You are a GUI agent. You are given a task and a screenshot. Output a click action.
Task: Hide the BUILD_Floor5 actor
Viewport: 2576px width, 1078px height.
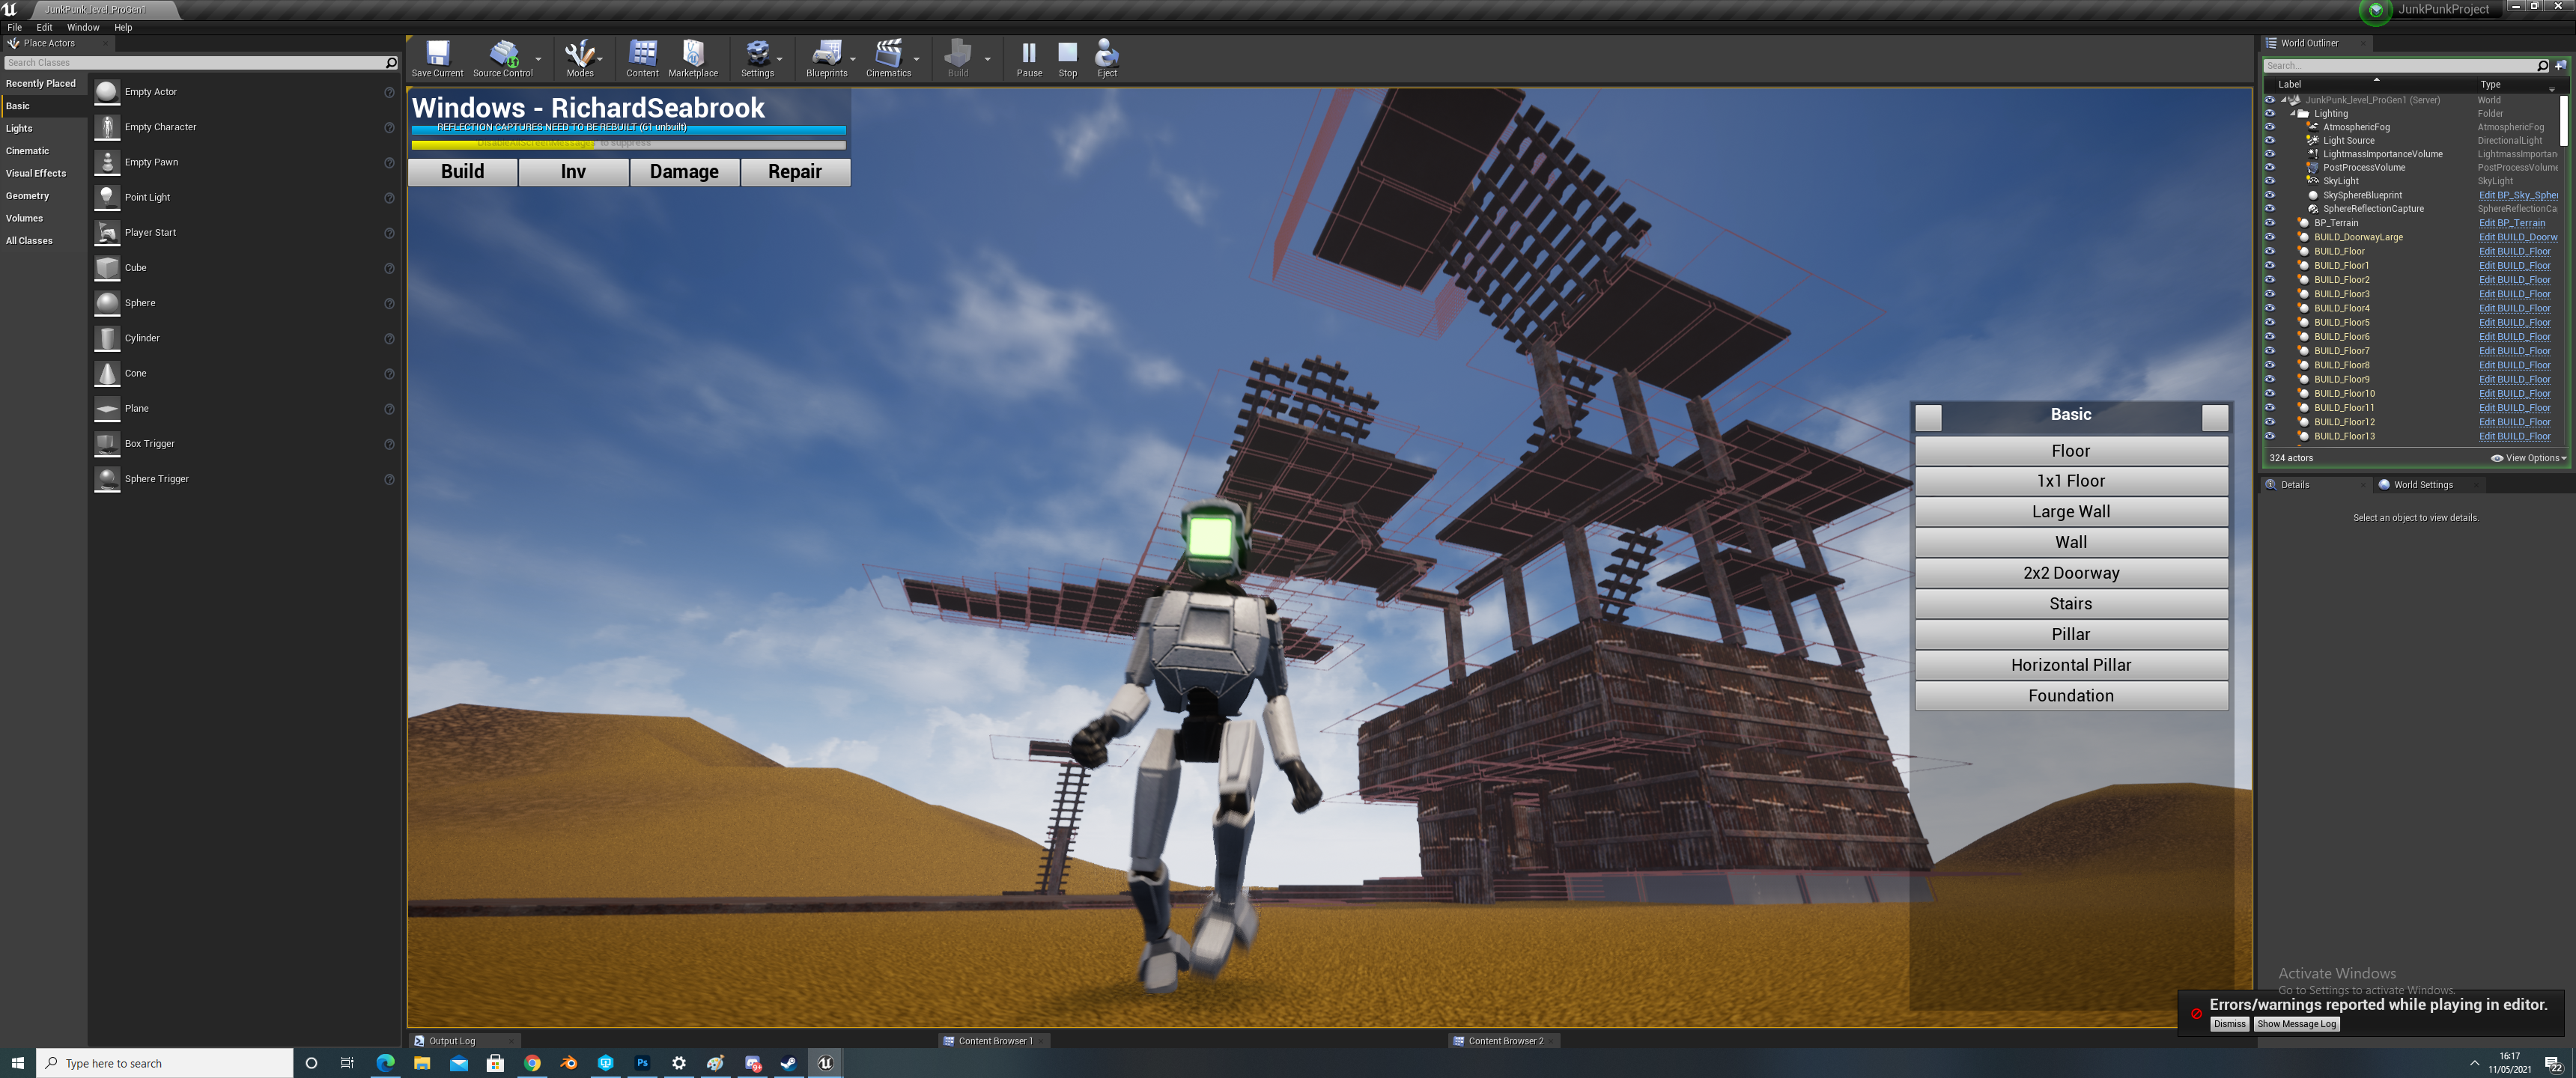(x=2270, y=322)
